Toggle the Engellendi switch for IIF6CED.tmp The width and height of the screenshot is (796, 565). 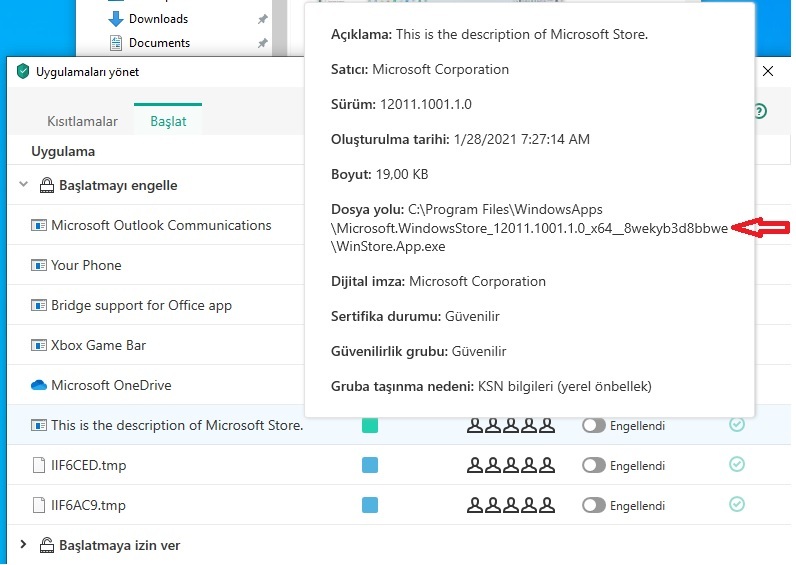(594, 466)
